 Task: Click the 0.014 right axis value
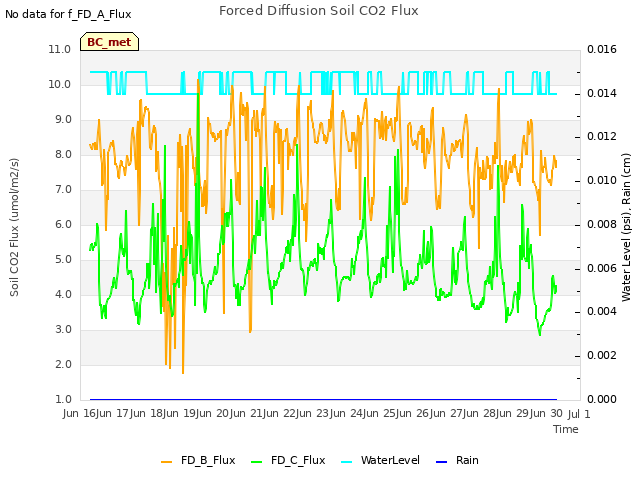tap(602, 93)
